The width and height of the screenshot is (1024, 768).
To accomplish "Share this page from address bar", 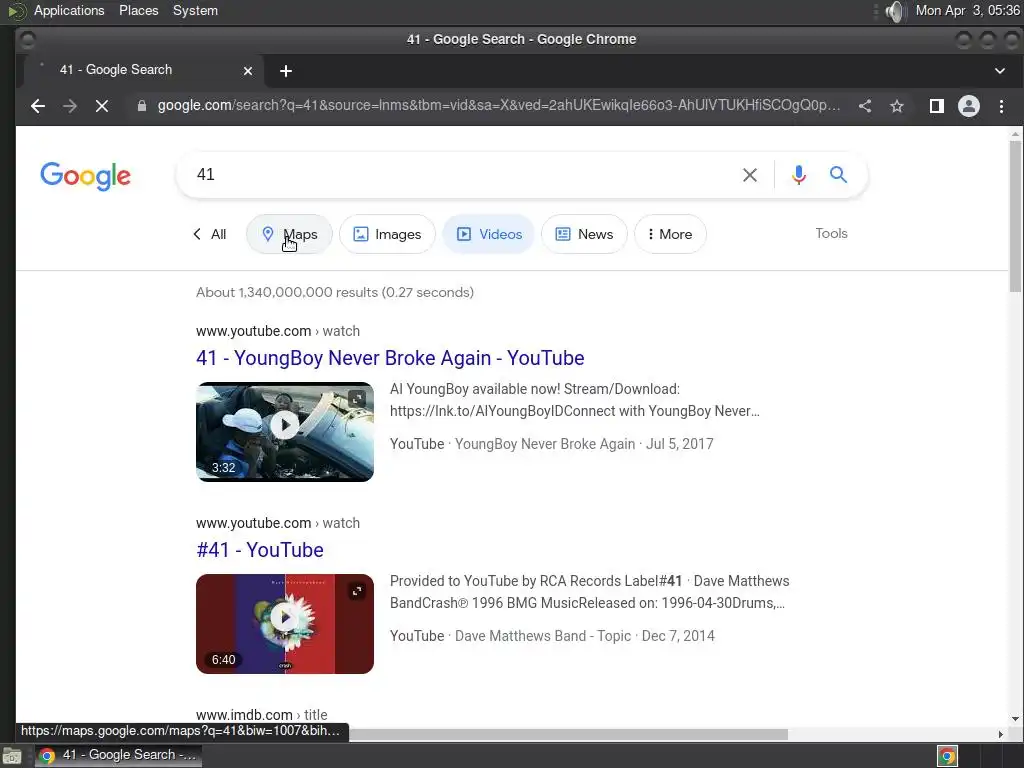I will [x=865, y=106].
